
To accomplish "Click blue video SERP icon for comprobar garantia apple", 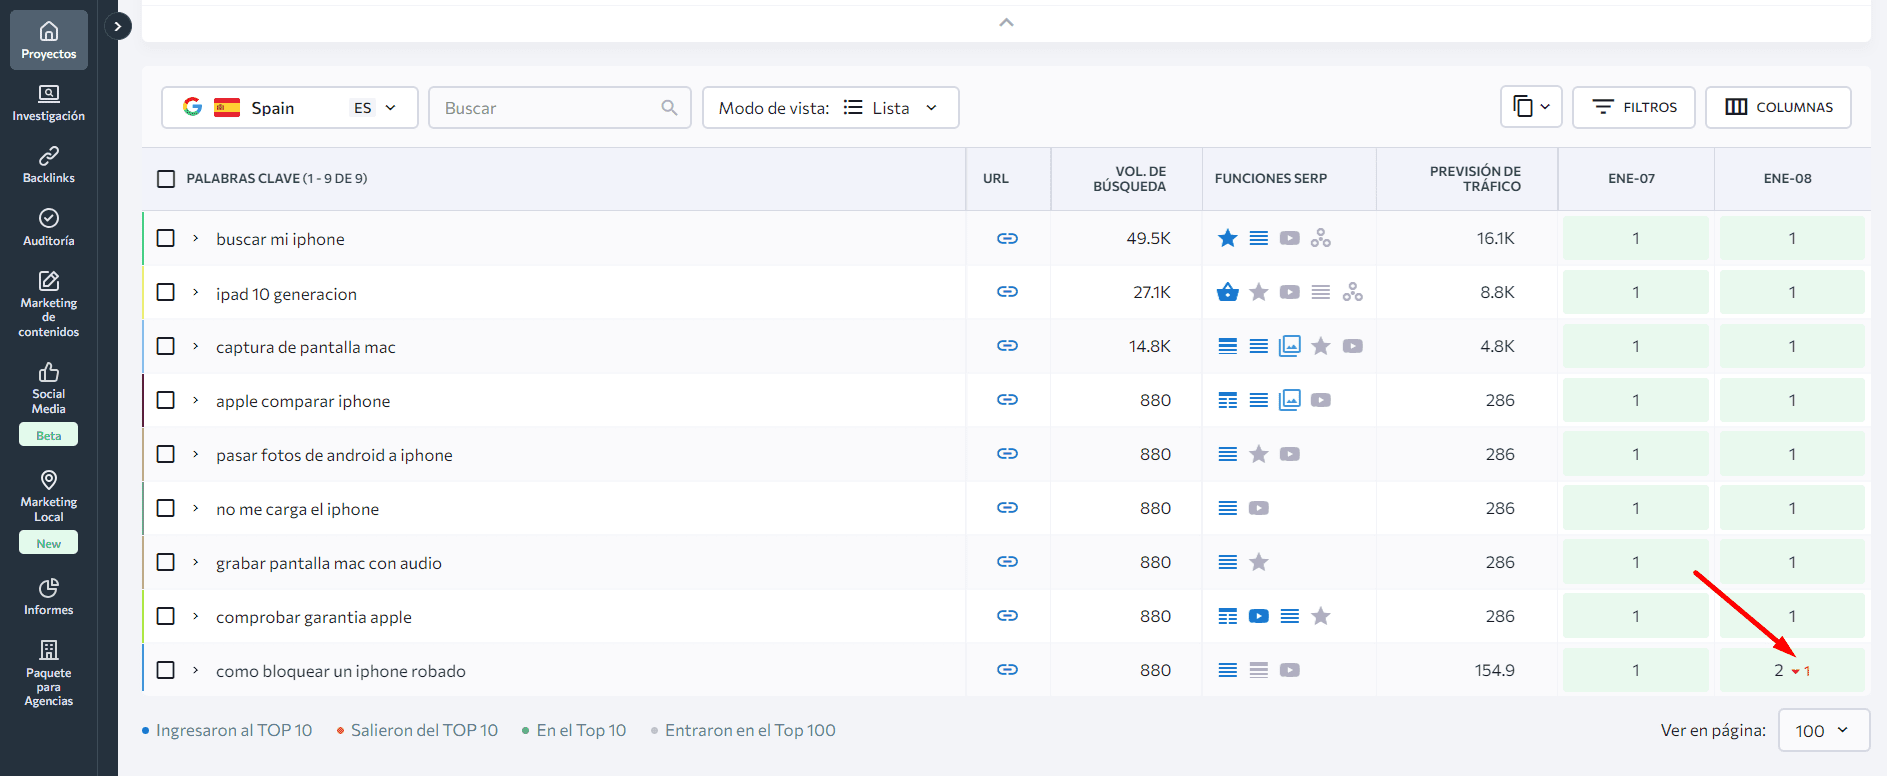I will pos(1259,616).
